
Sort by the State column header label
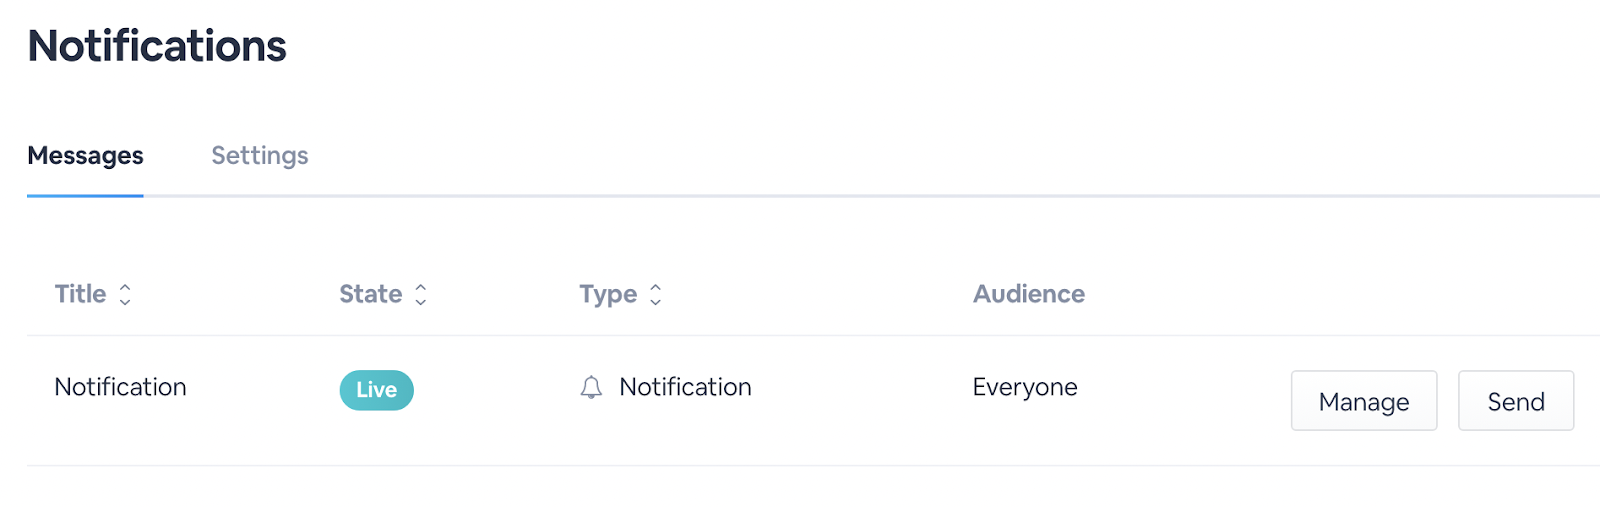click(x=370, y=294)
